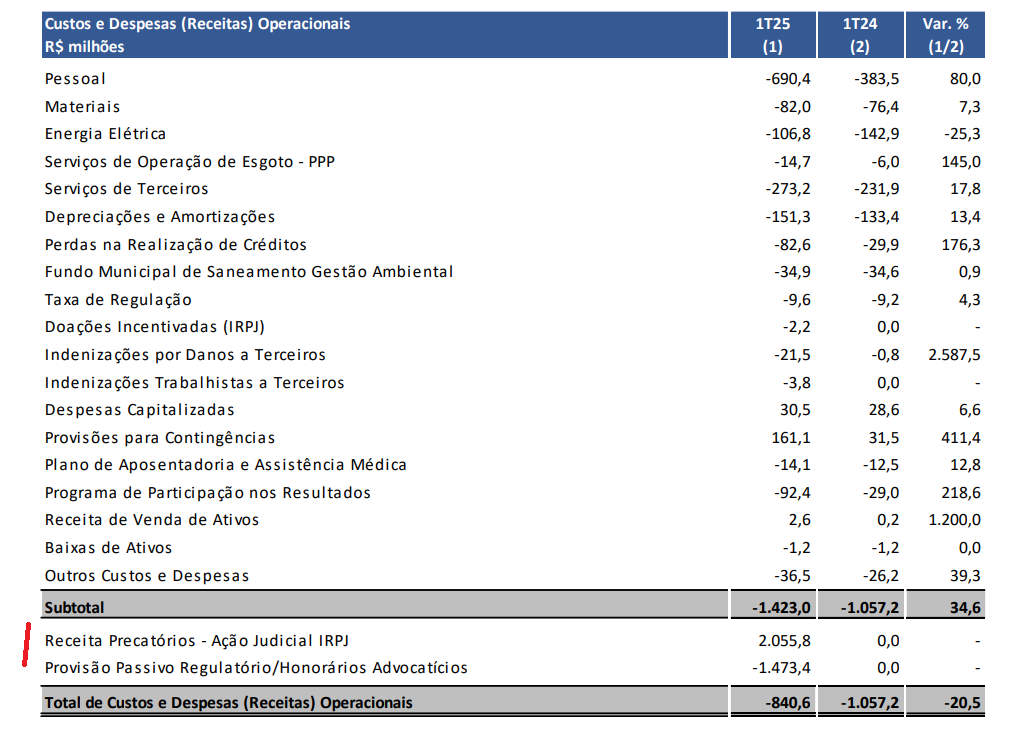1027x731 pixels.
Task: Click the 1T24 column header
Action: pos(860,35)
